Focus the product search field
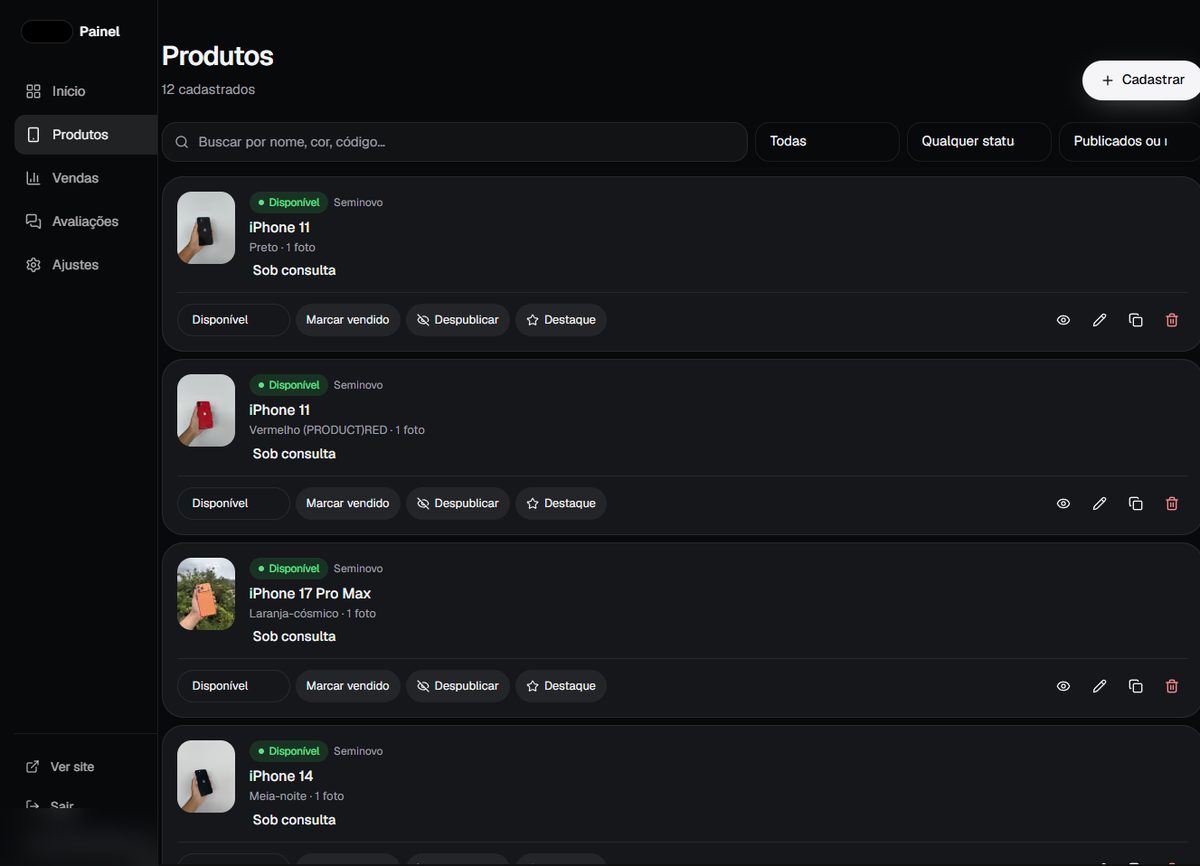1200x866 pixels. tap(455, 142)
